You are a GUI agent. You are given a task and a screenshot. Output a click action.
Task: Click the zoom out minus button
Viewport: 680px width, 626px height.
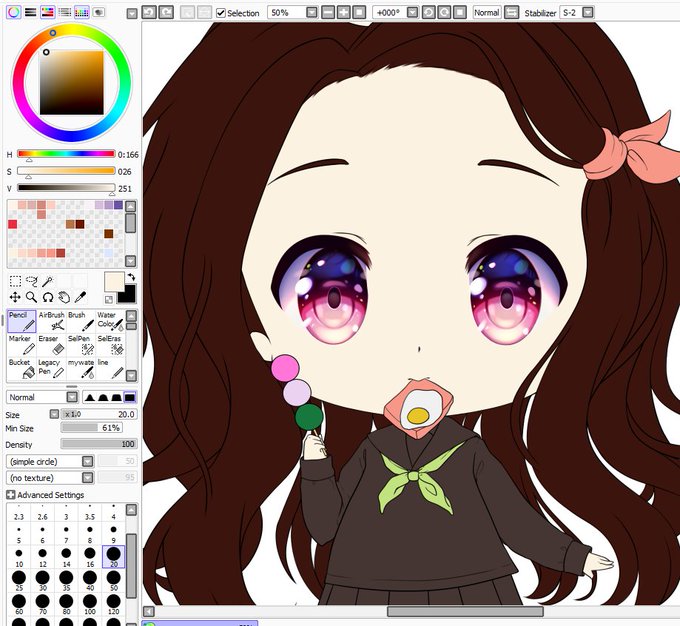pyautogui.click(x=328, y=13)
